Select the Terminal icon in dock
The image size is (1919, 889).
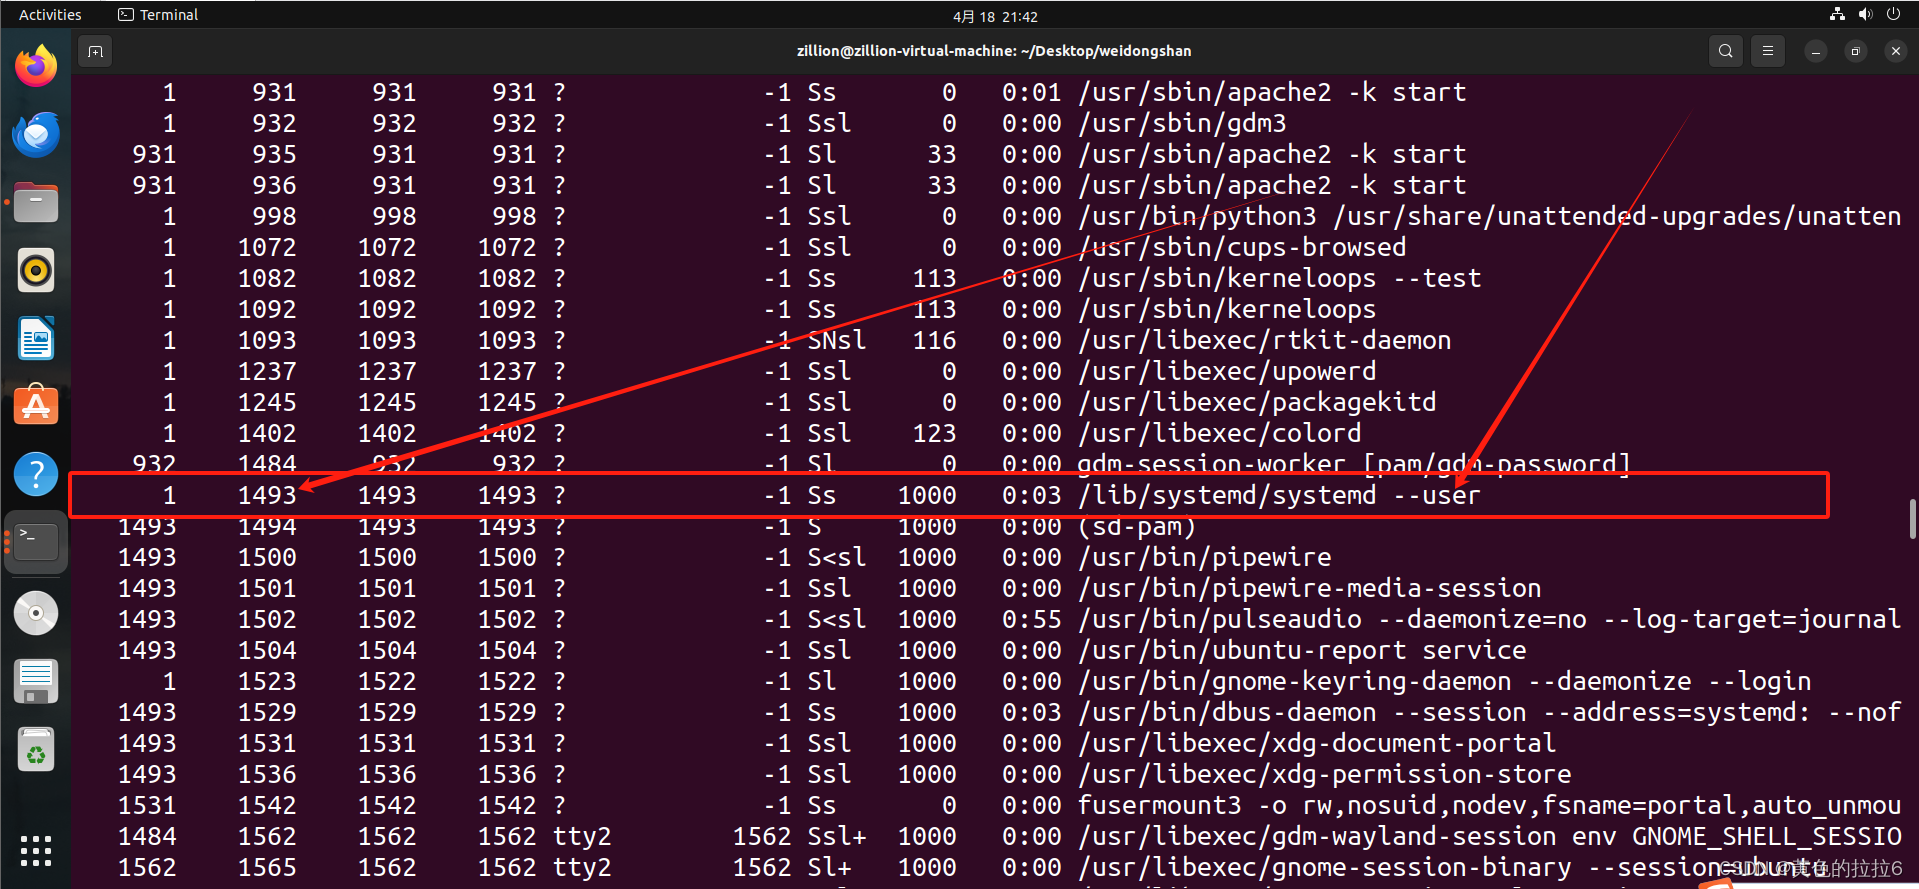(x=36, y=542)
